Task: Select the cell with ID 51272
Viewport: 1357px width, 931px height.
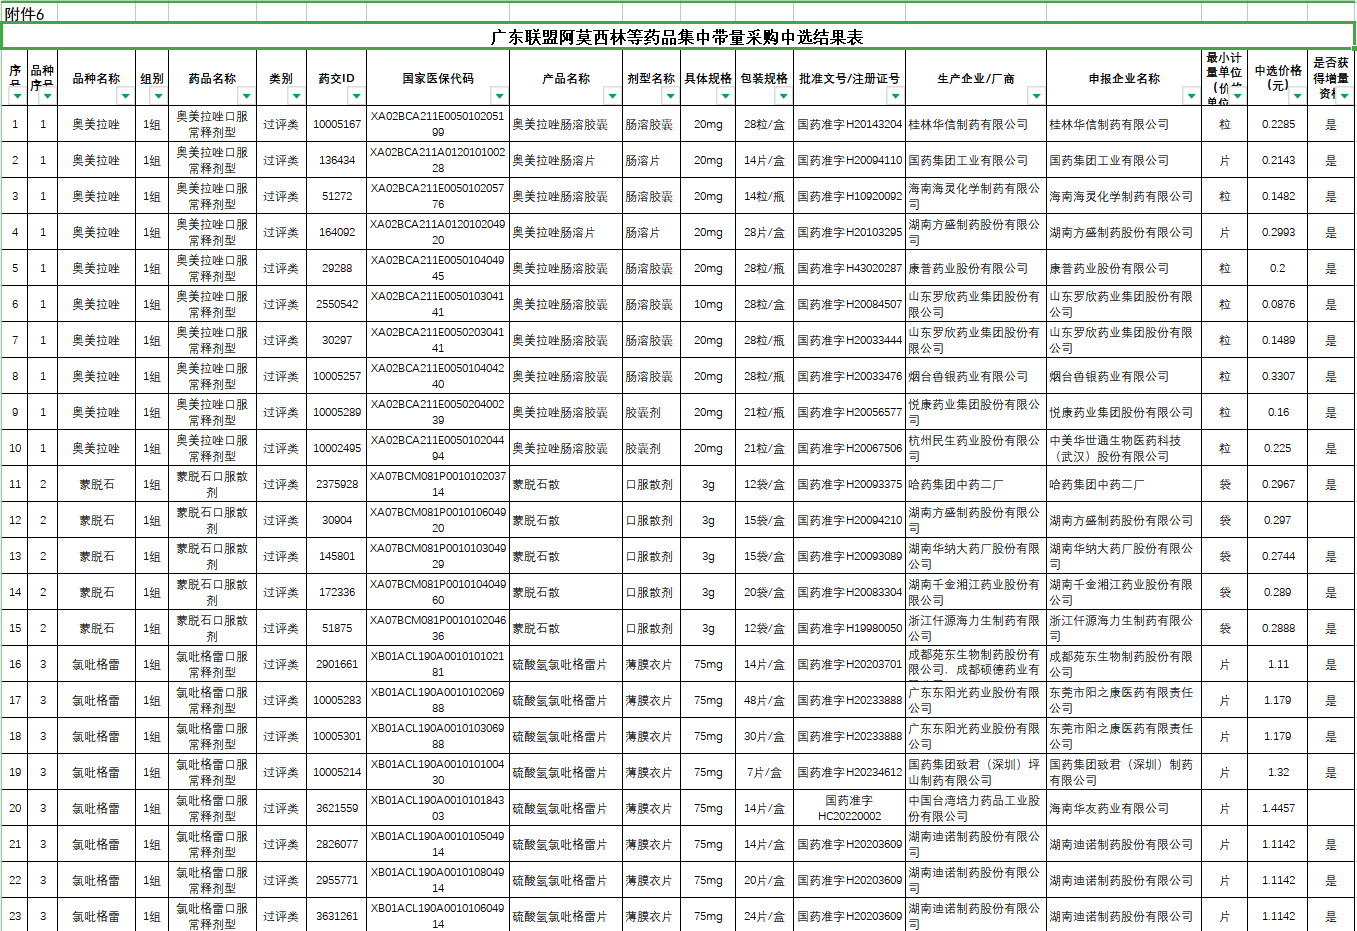Action: click(x=337, y=196)
